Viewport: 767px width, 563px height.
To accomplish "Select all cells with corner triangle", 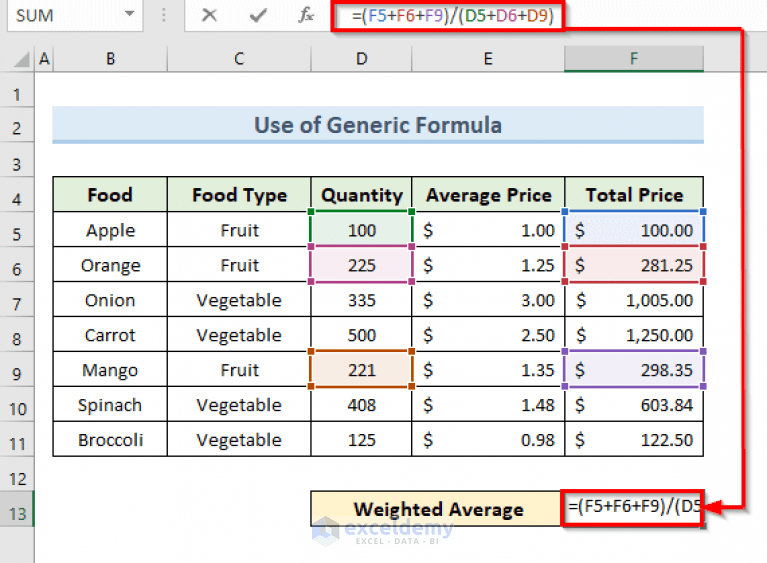I will 21,60.
